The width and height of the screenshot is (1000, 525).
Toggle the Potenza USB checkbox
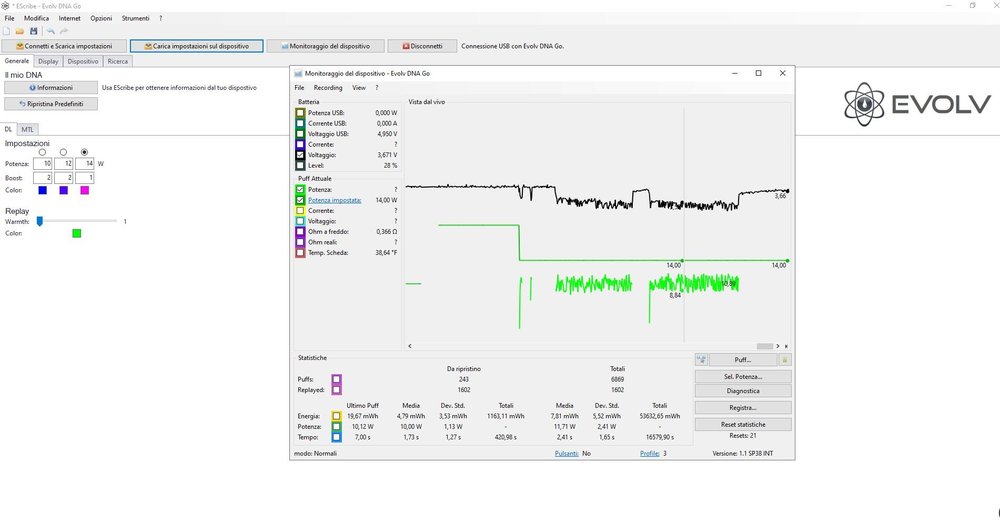point(300,113)
